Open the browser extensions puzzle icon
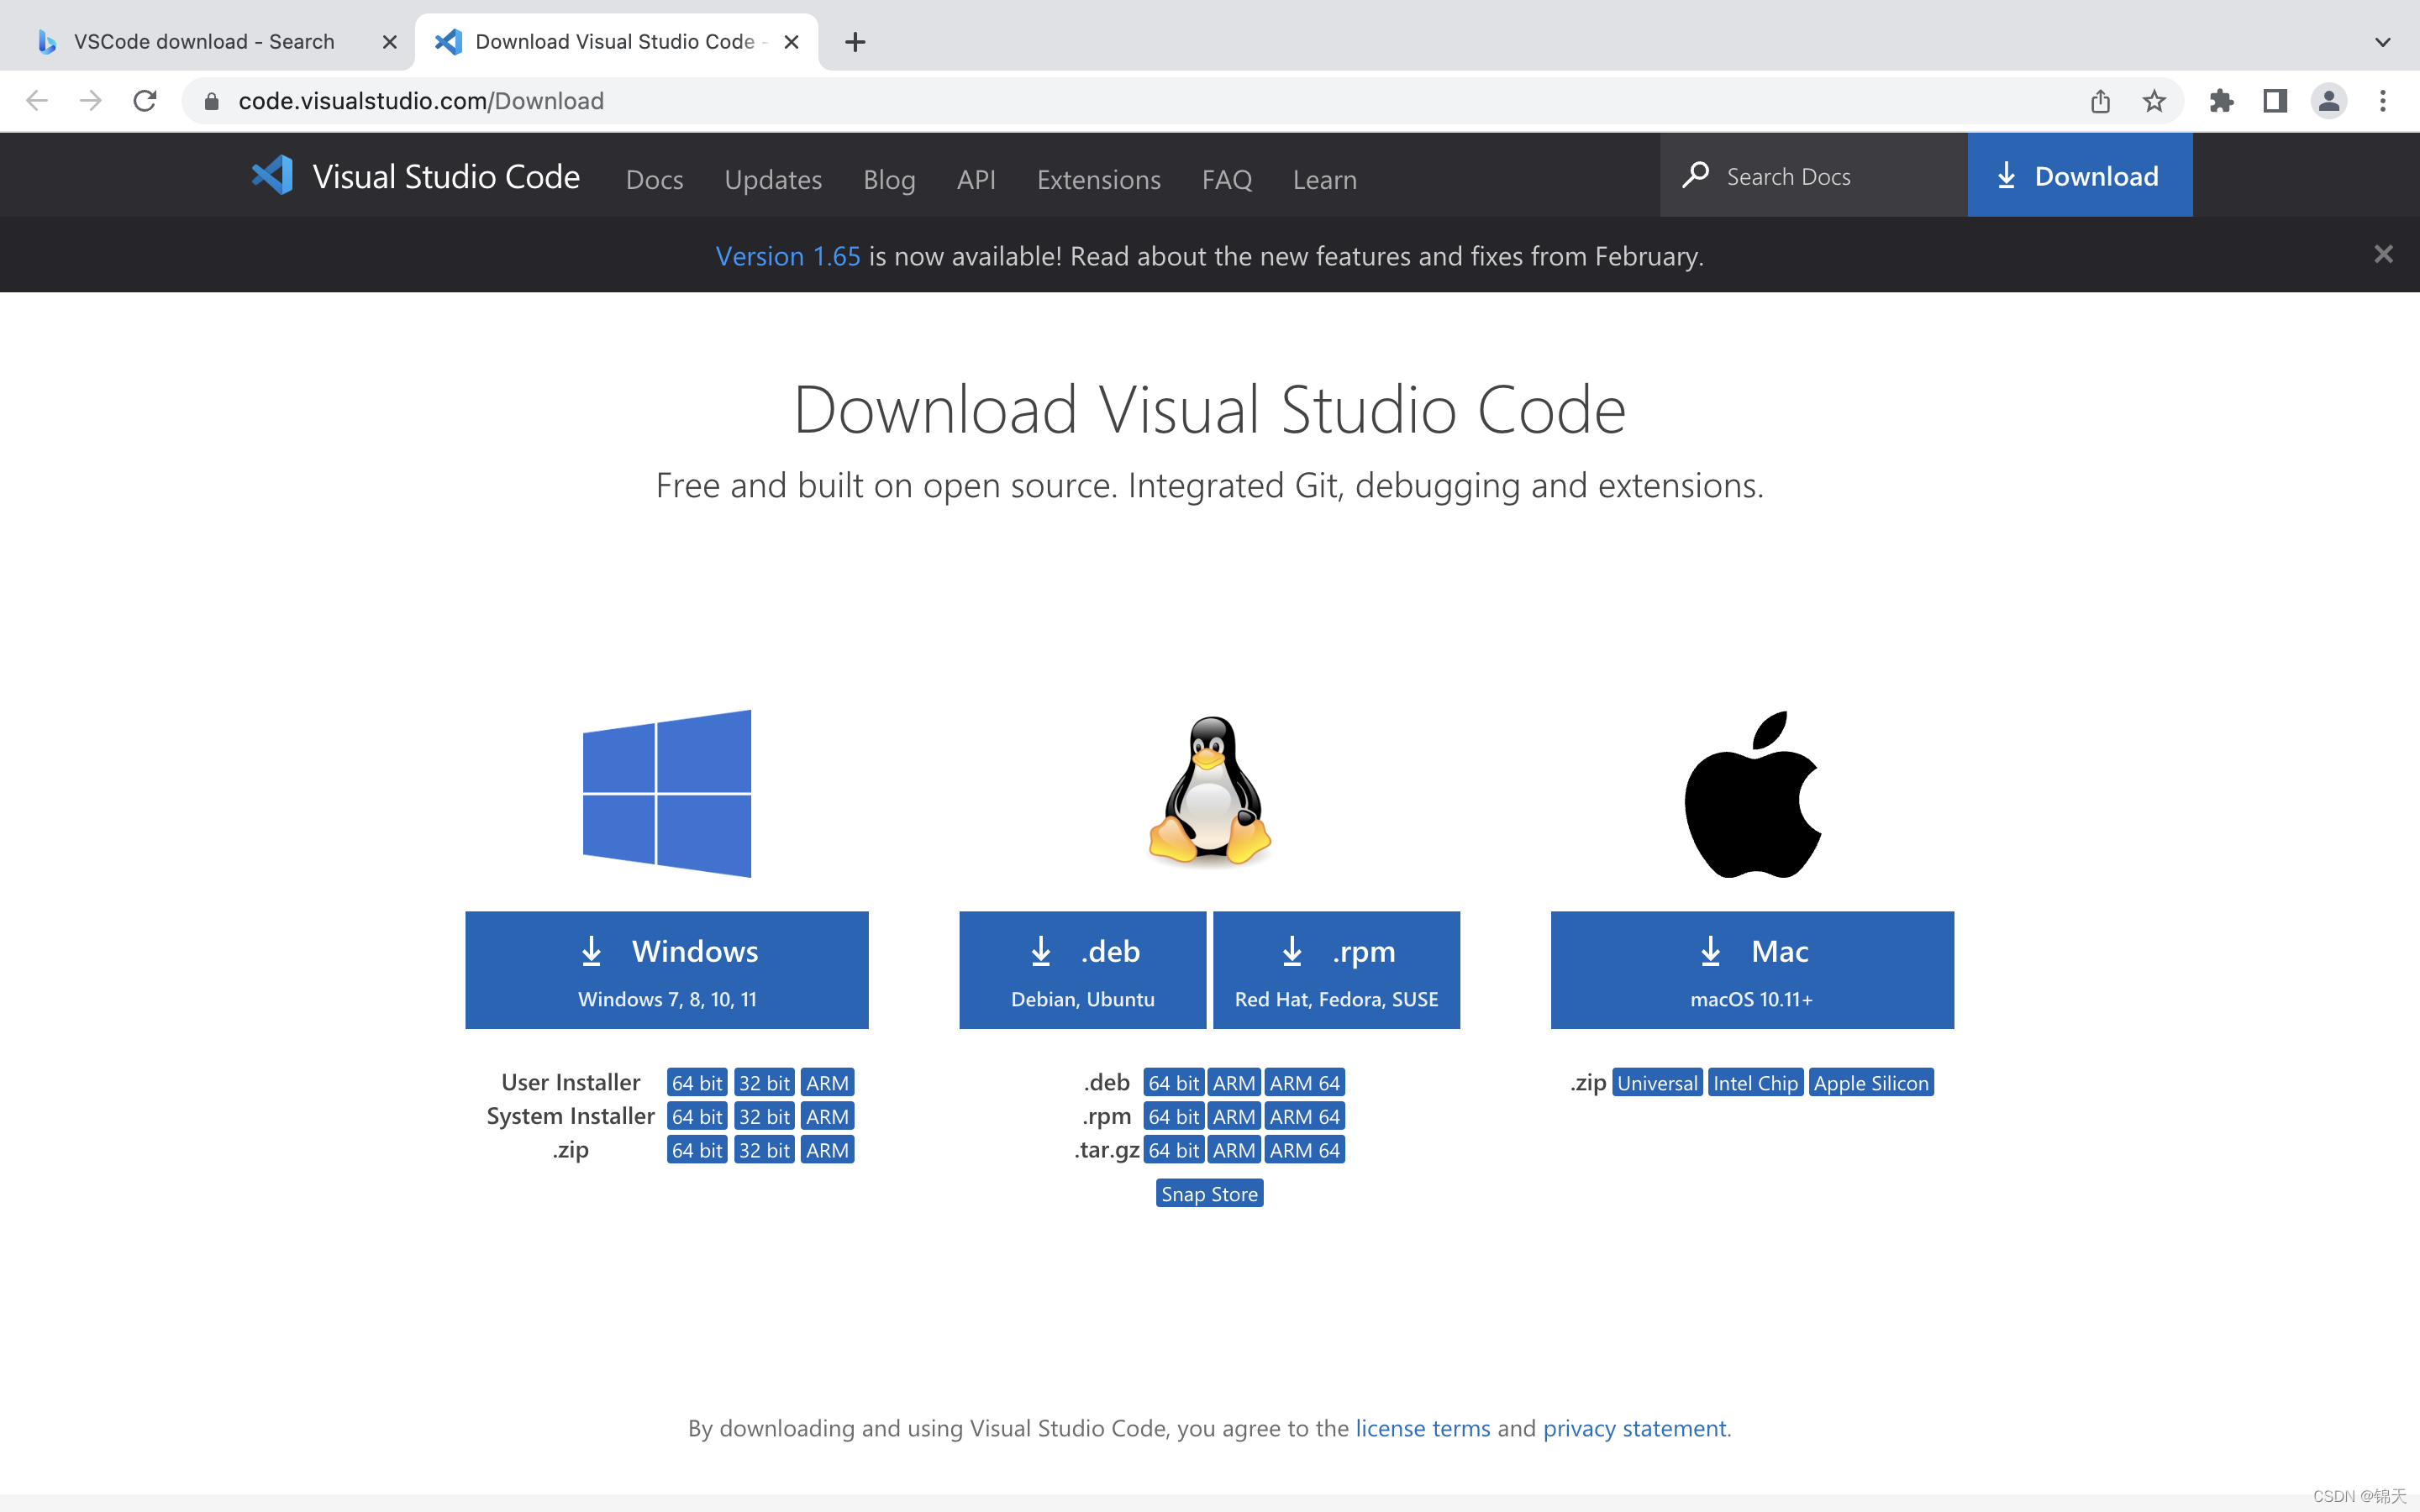The height and width of the screenshot is (1512, 2420). click(x=2221, y=101)
